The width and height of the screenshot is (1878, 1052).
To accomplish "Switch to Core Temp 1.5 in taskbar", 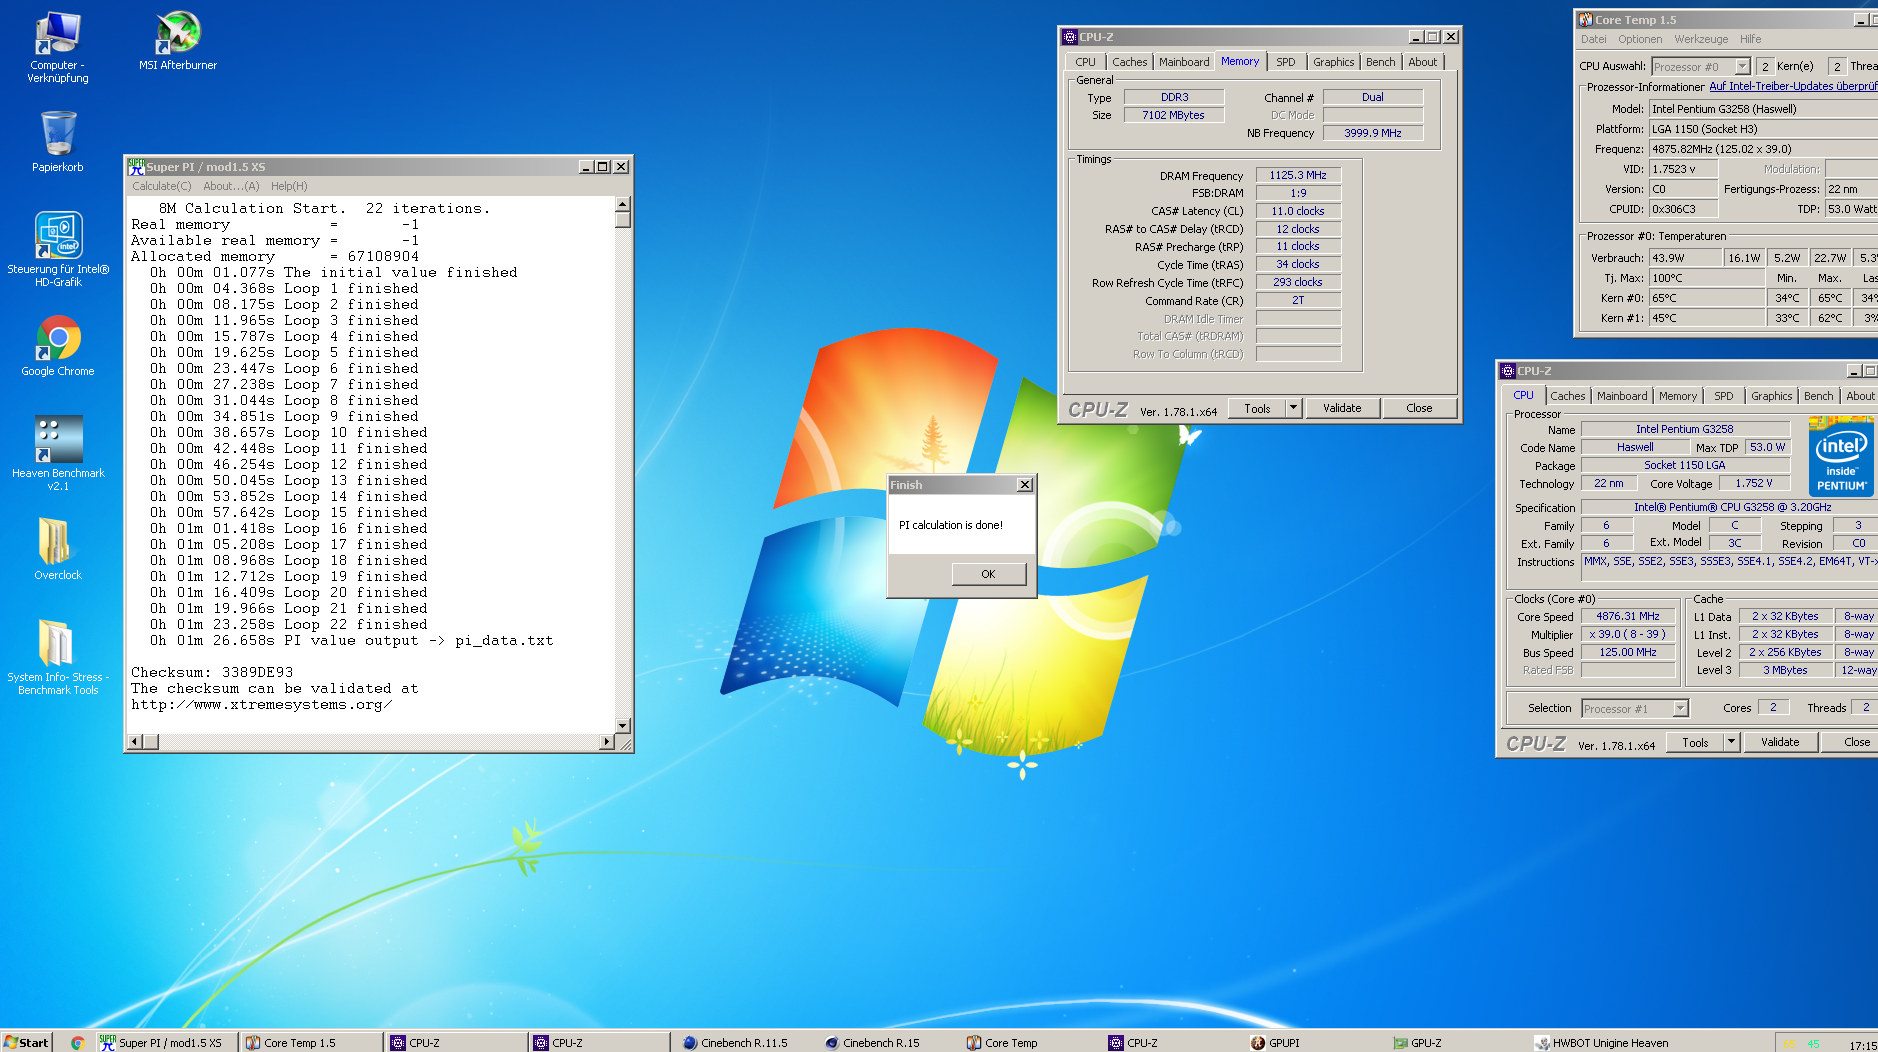I will coord(310,1042).
